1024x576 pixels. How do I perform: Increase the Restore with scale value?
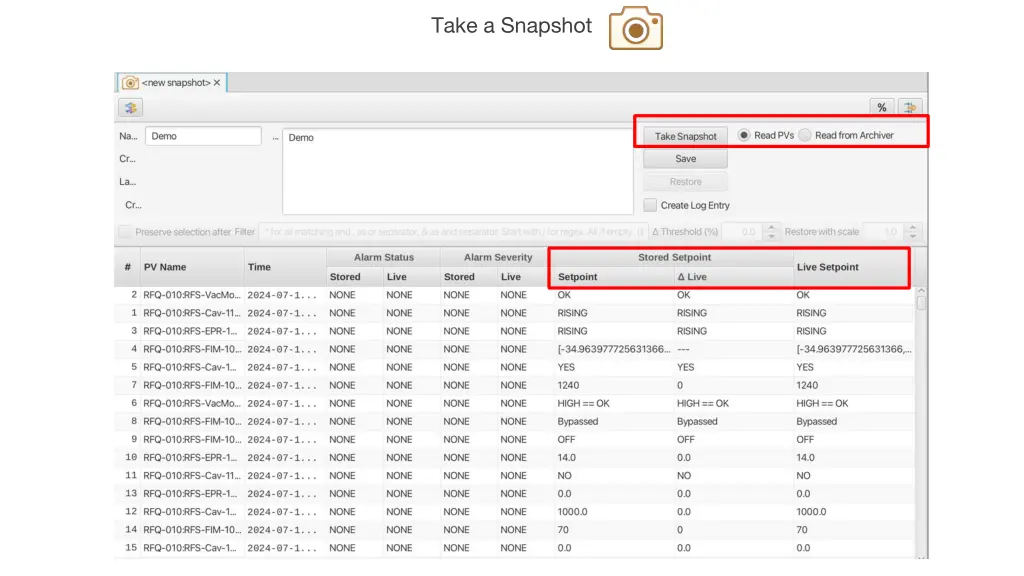(913, 227)
